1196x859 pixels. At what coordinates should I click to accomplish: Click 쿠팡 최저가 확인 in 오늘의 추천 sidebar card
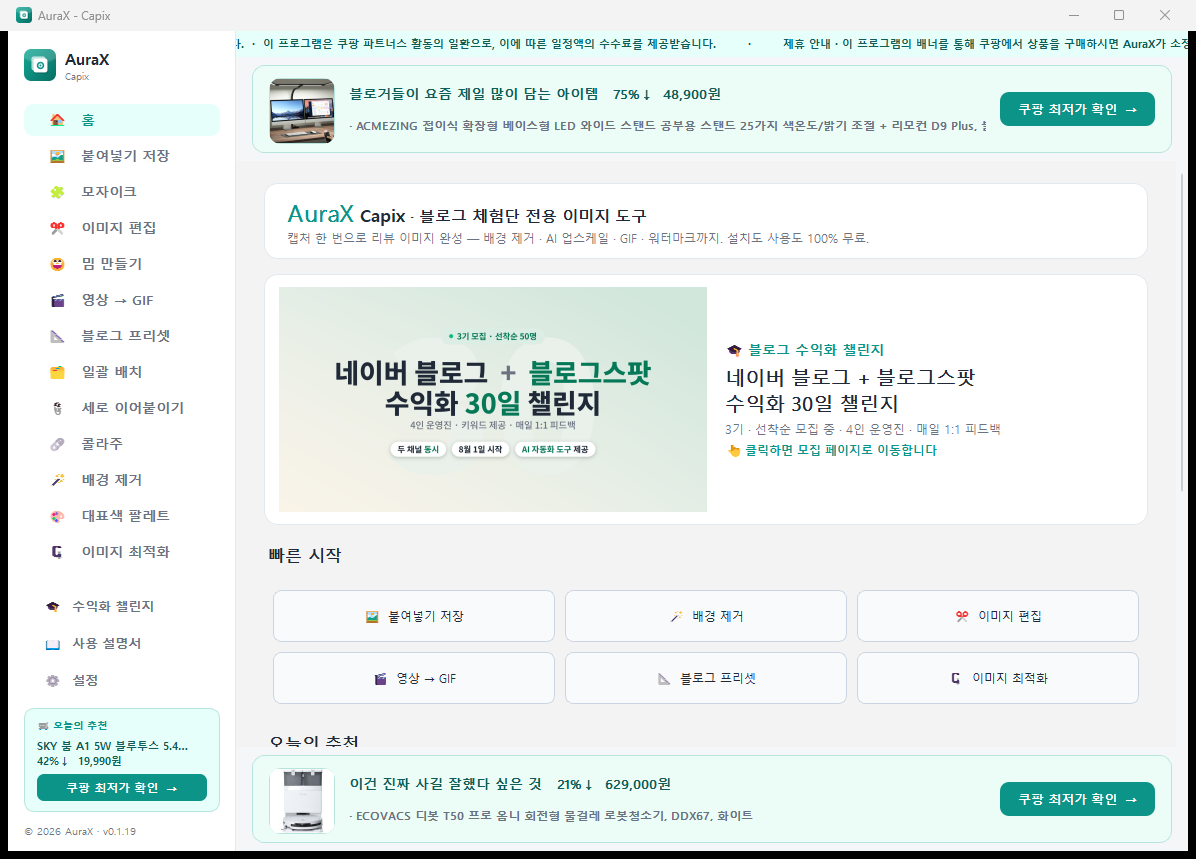pyautogui.click(x=122, y=787)
